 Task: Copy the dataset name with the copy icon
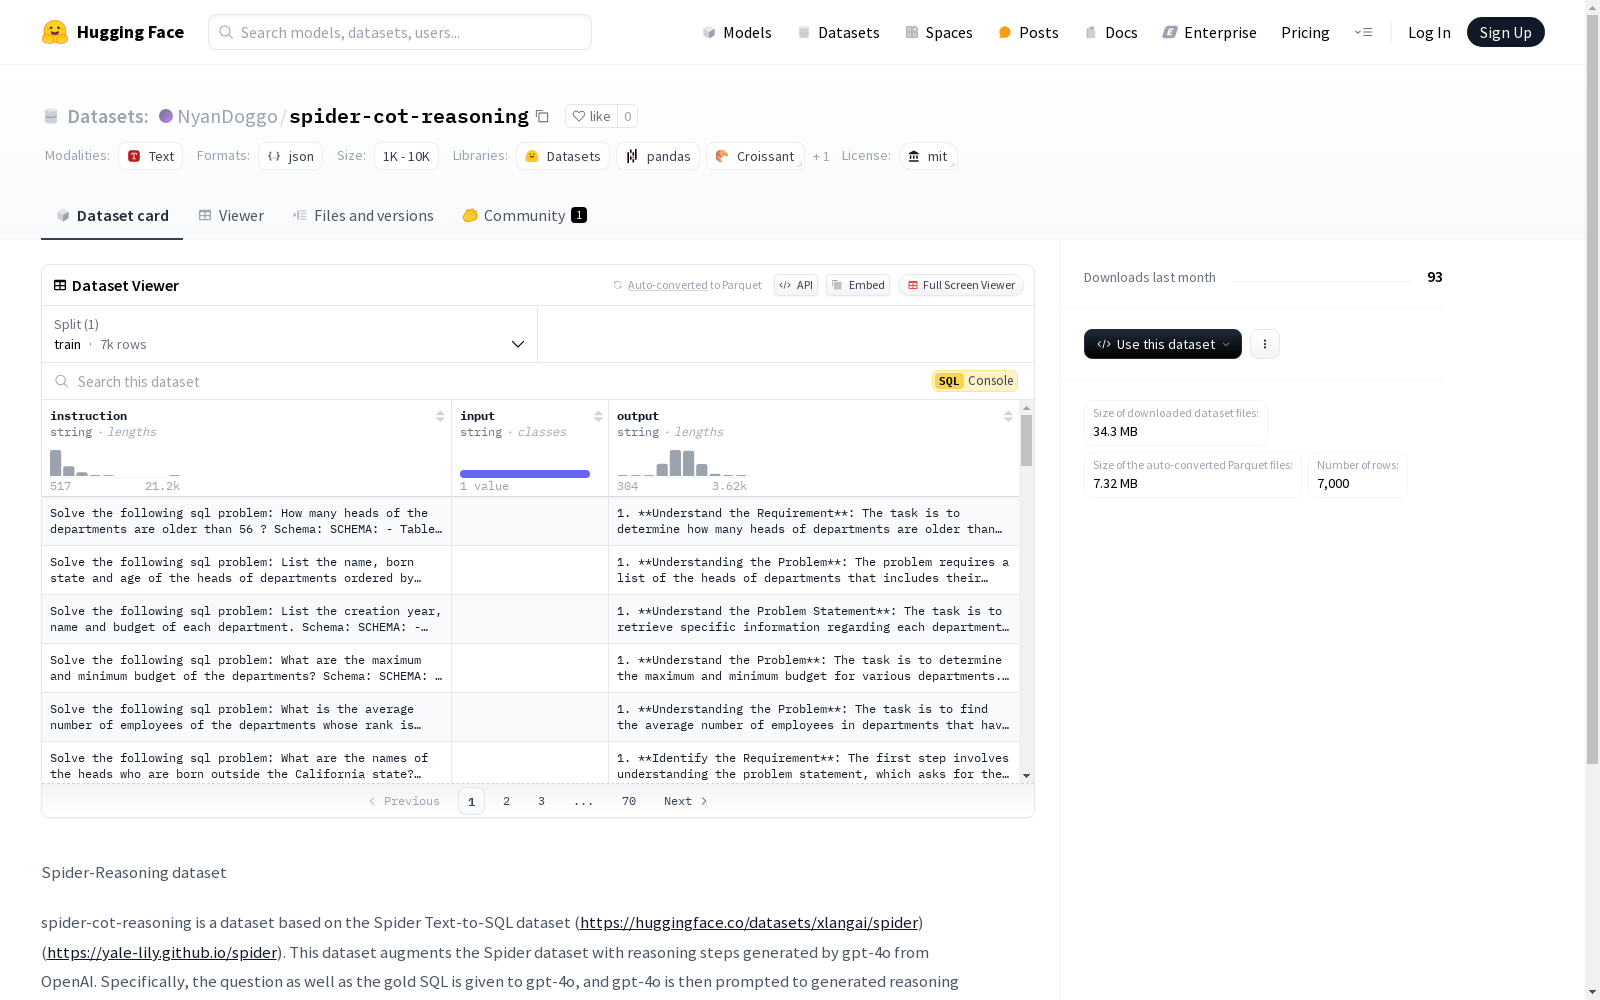click(542, 116)
